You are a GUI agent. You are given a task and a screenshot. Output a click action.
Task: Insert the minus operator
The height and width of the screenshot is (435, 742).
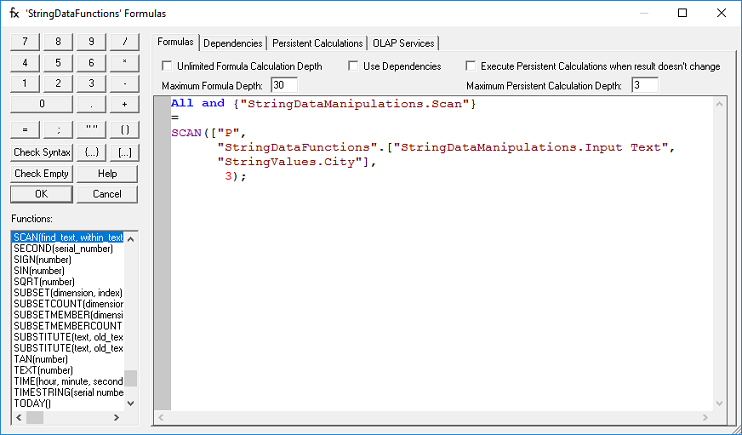click(124, 83)
